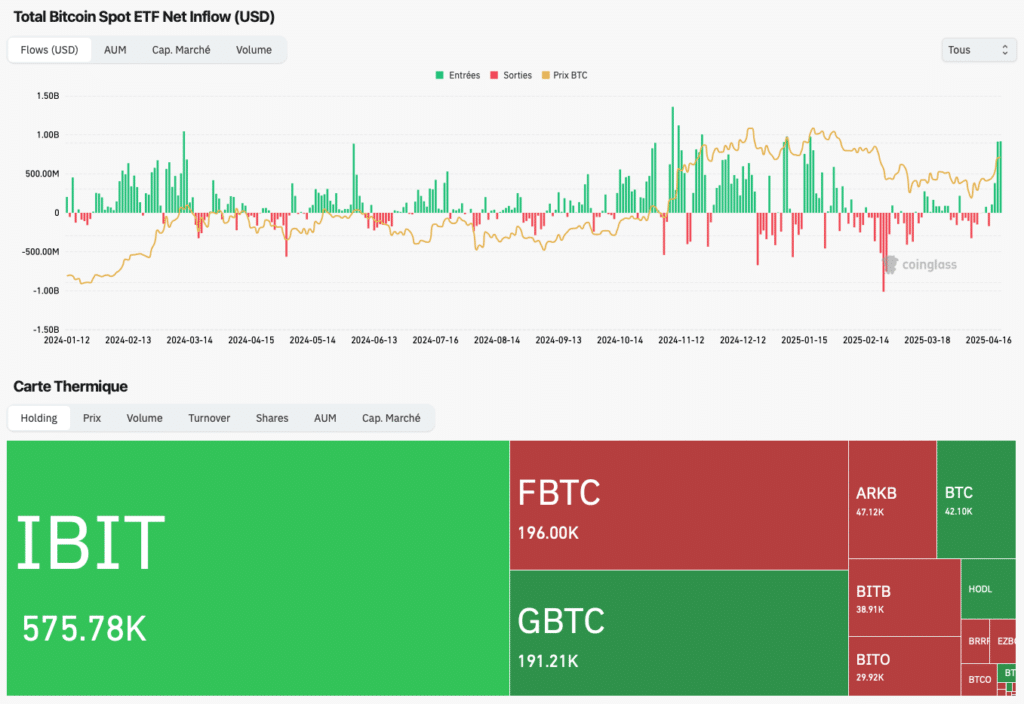
Task: Toggle the Prix BTC legend series
Action: click(564, 75)
